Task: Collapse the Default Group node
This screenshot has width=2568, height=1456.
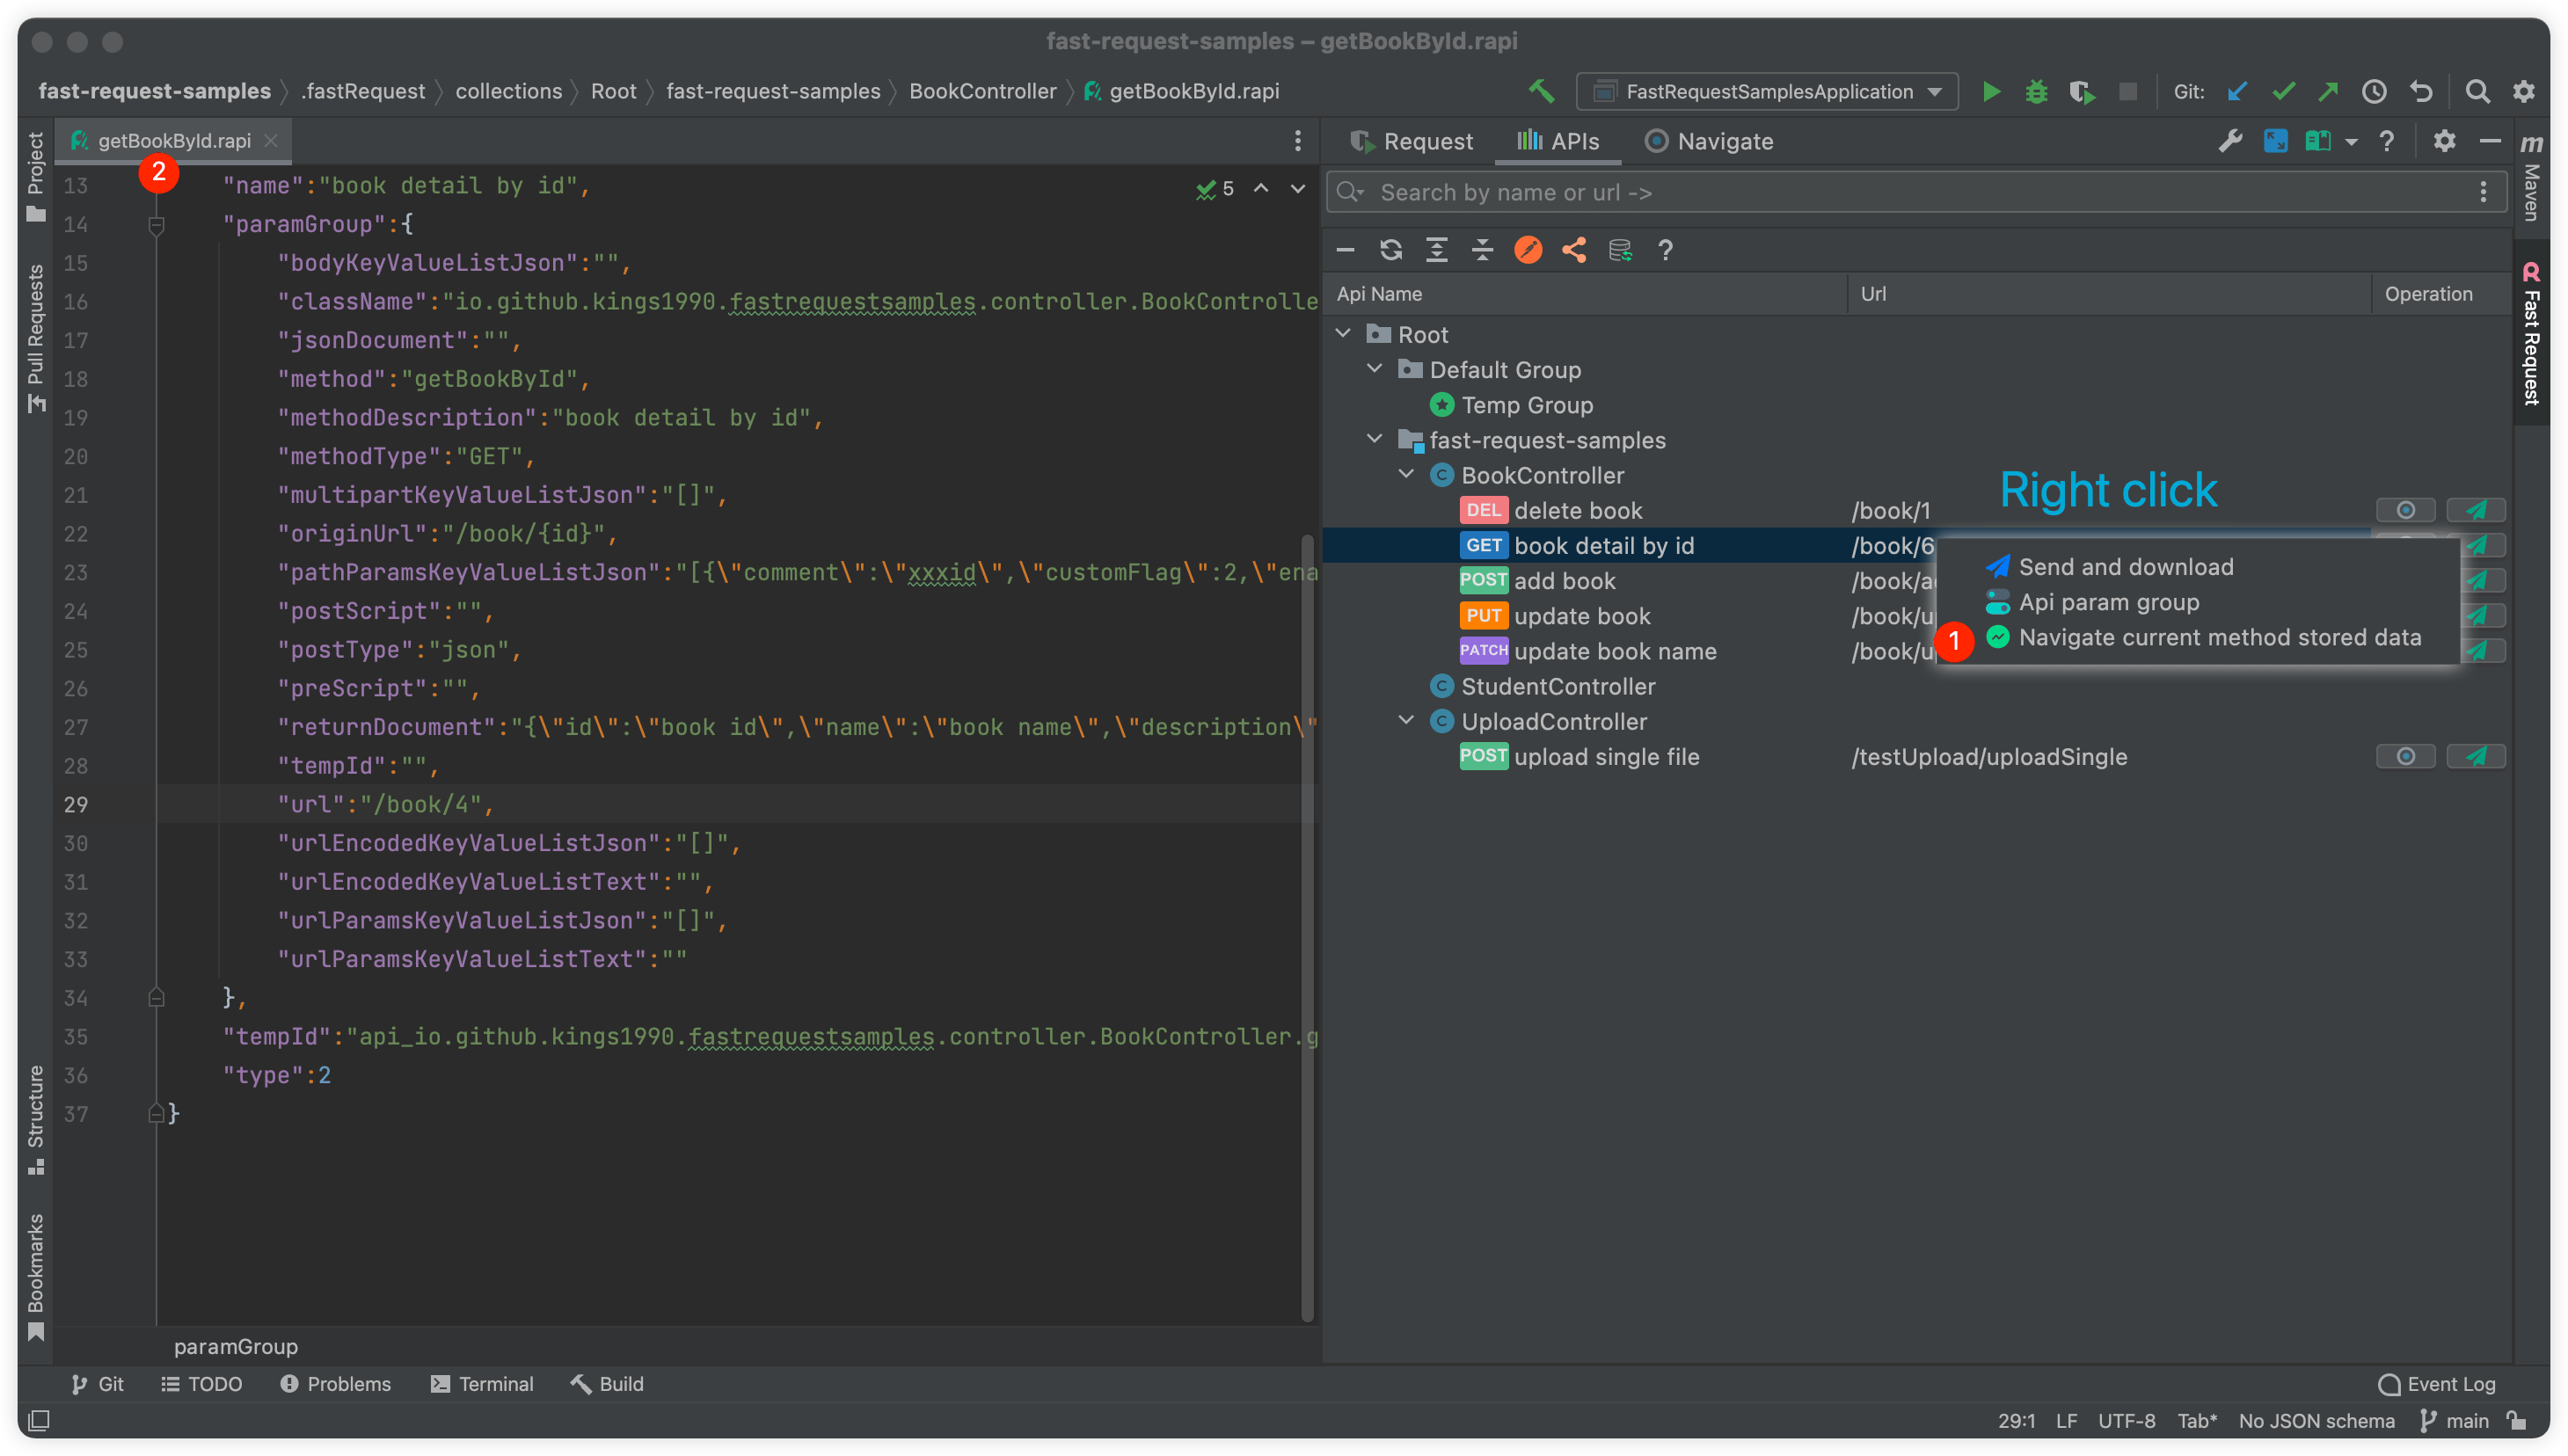Action: coord(1374,369)
